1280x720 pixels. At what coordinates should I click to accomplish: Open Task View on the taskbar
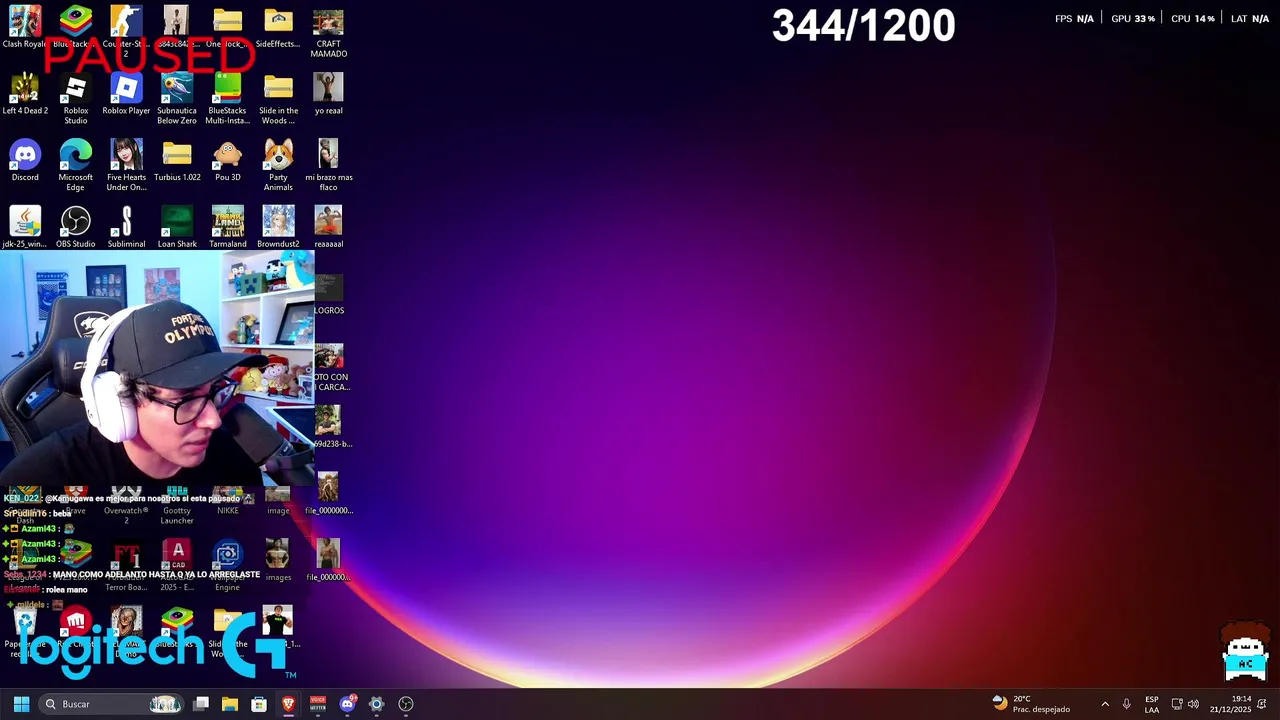(201, 704)
